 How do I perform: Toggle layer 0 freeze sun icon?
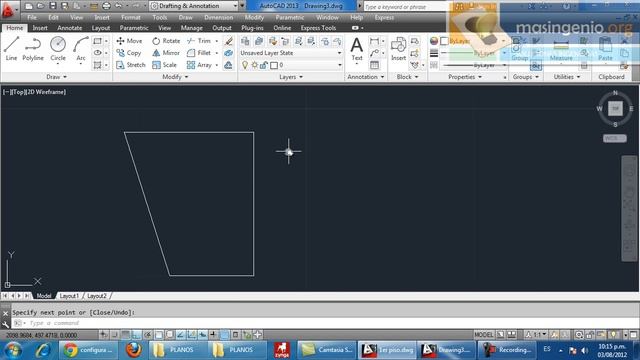click(x=255, y=65)
